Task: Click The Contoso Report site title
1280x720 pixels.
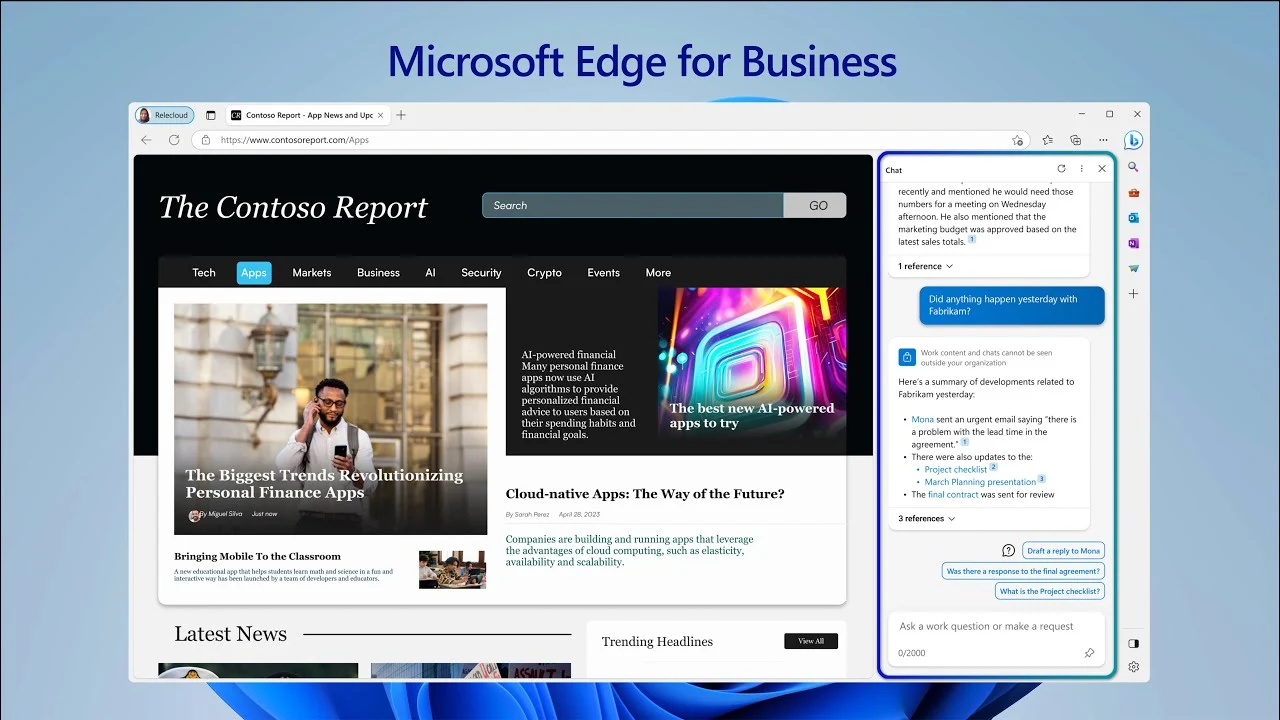Action: [293, 207]
